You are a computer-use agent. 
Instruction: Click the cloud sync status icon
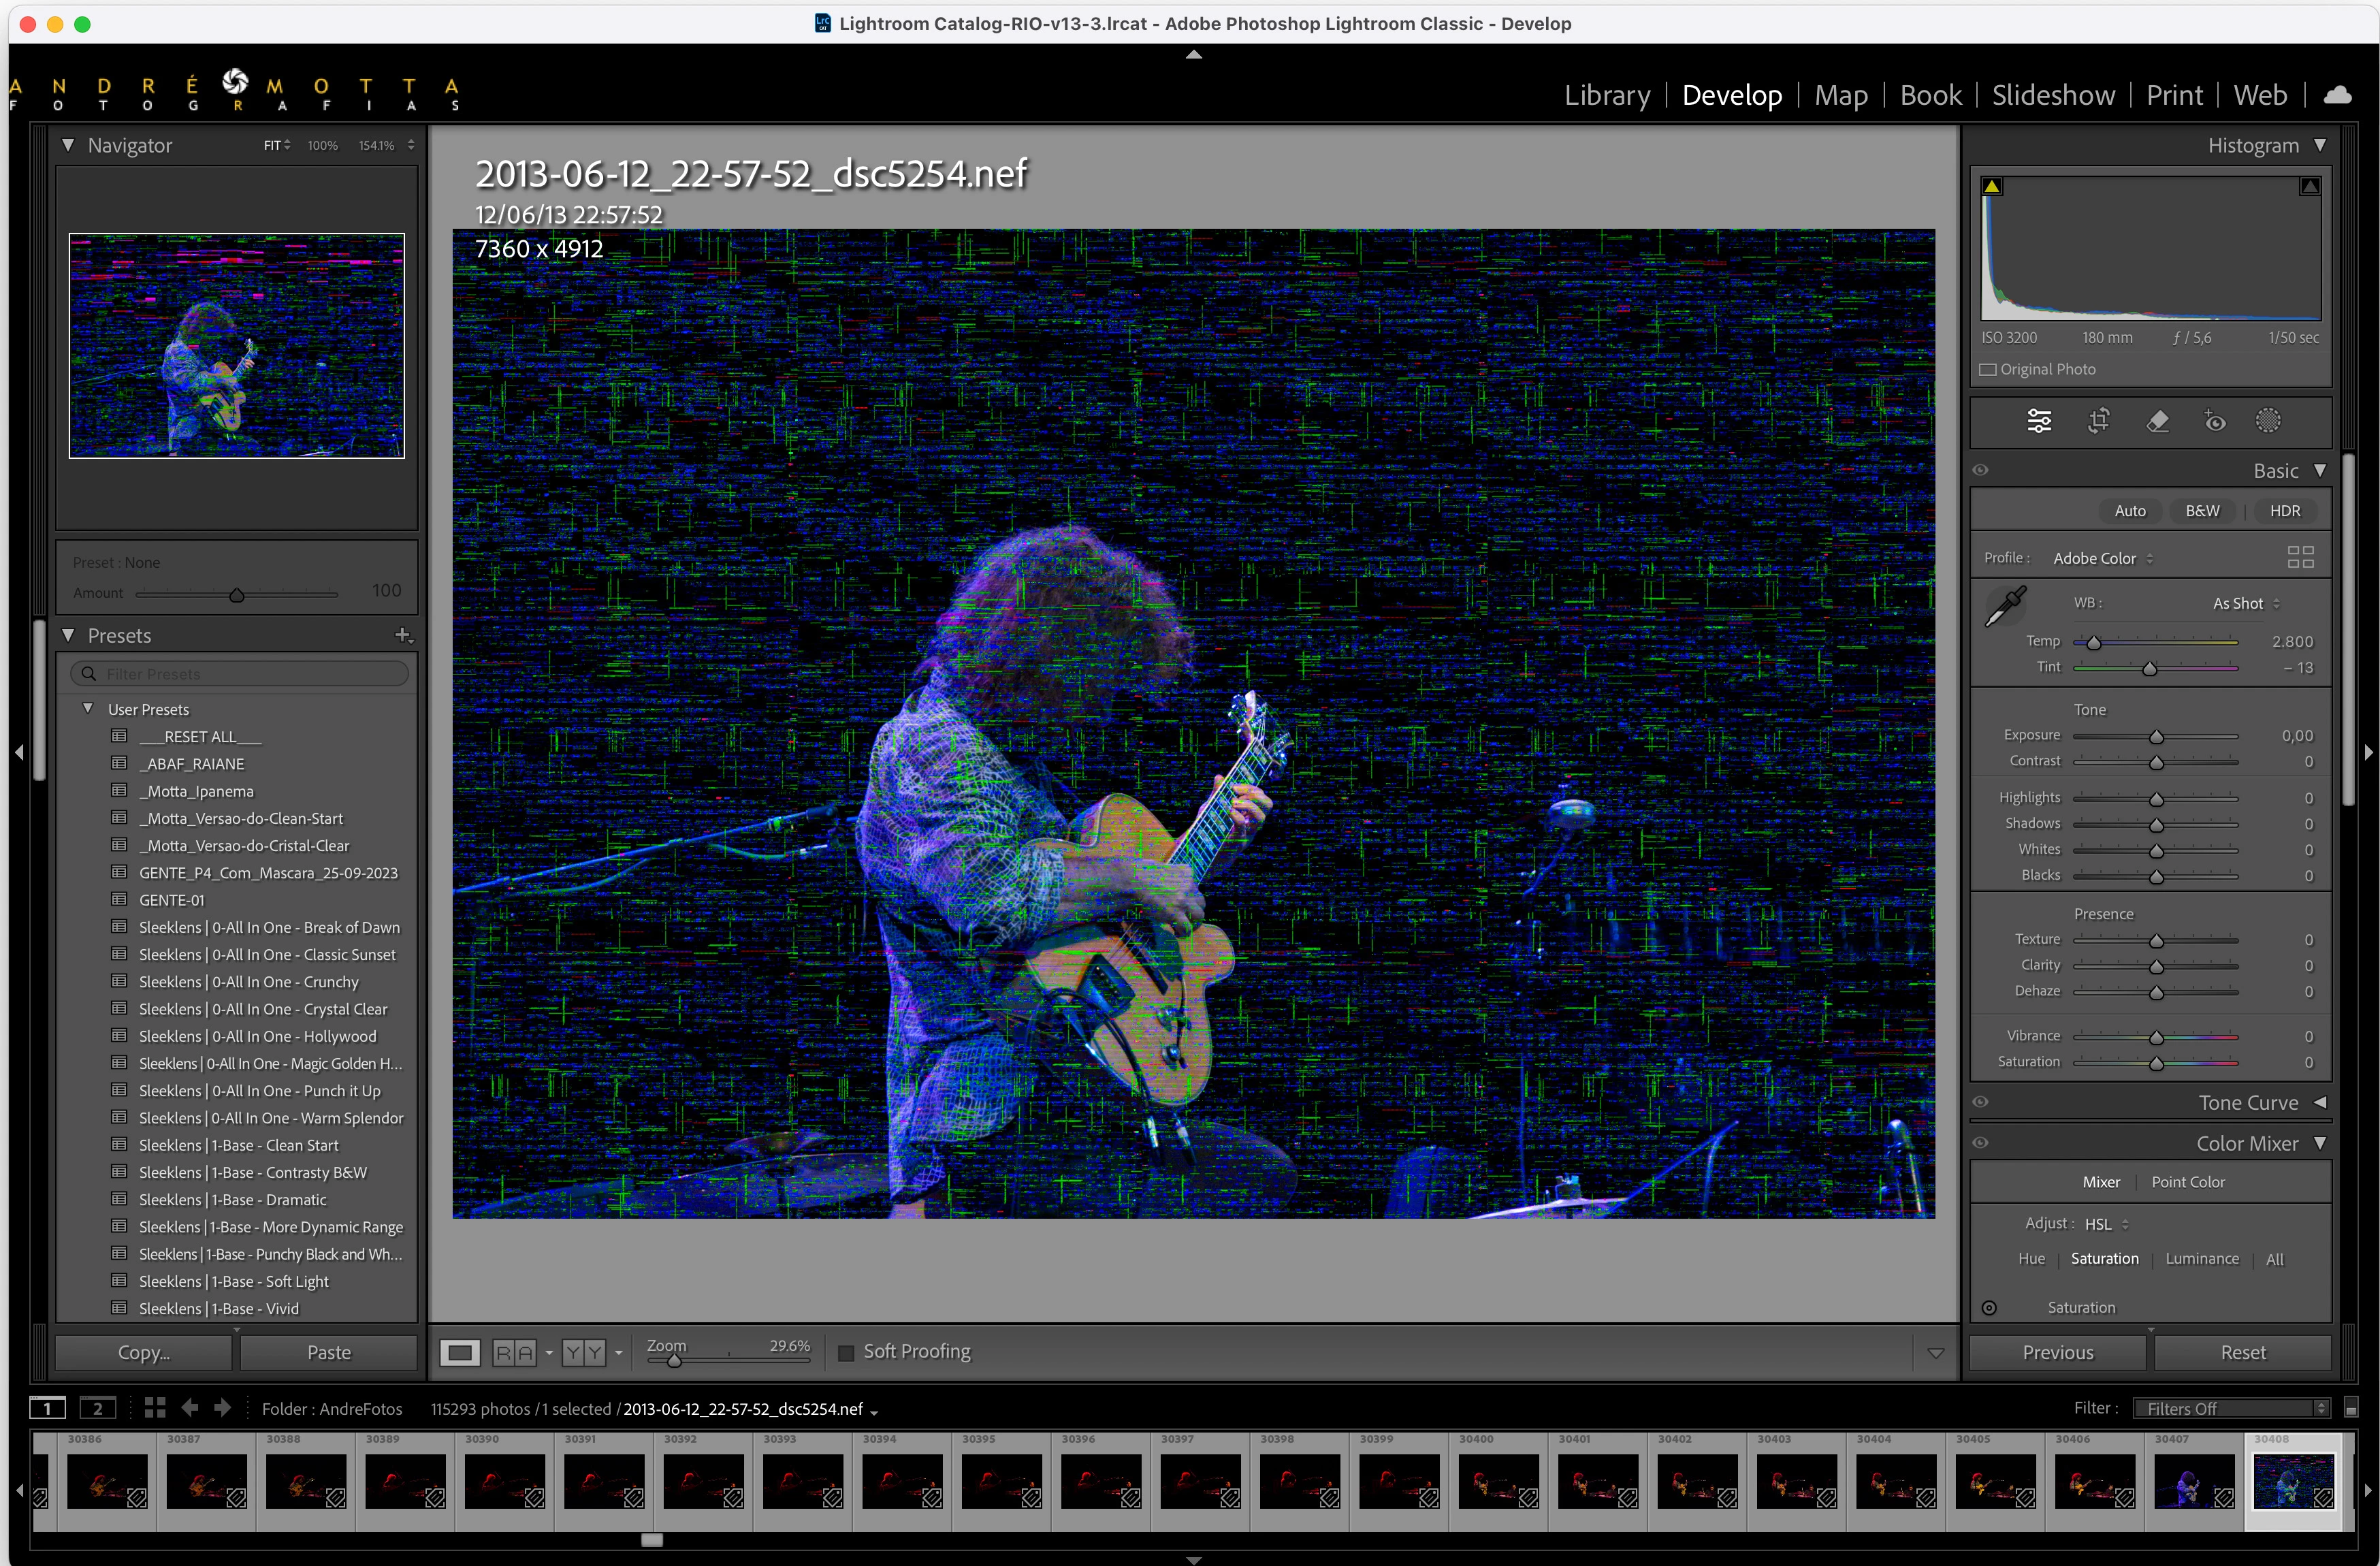(x=2337, y=95)
